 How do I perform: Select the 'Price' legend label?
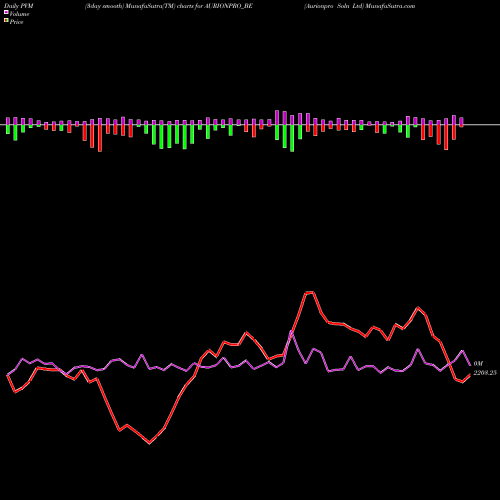click(x=16, y=22)
